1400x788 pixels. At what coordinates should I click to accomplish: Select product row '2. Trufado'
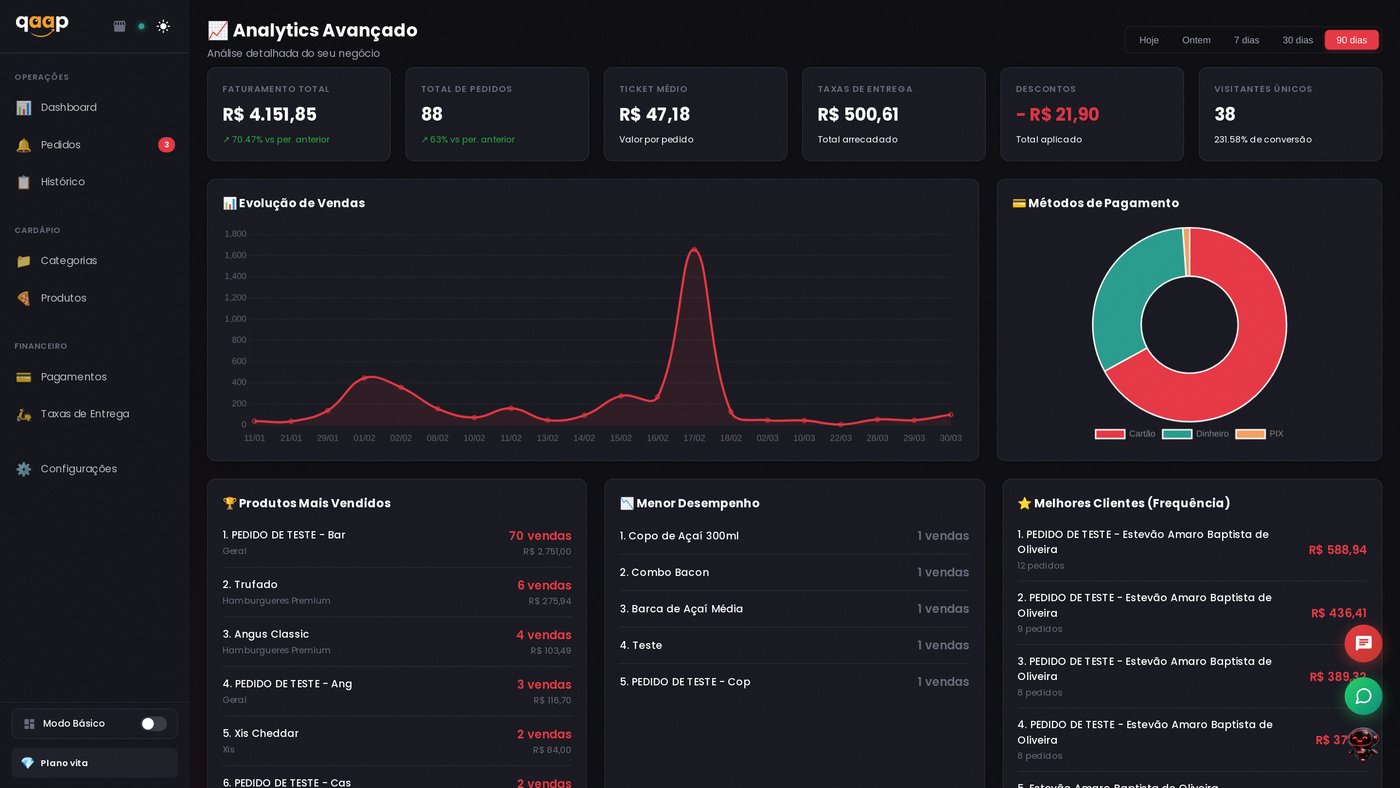[397, 592]
